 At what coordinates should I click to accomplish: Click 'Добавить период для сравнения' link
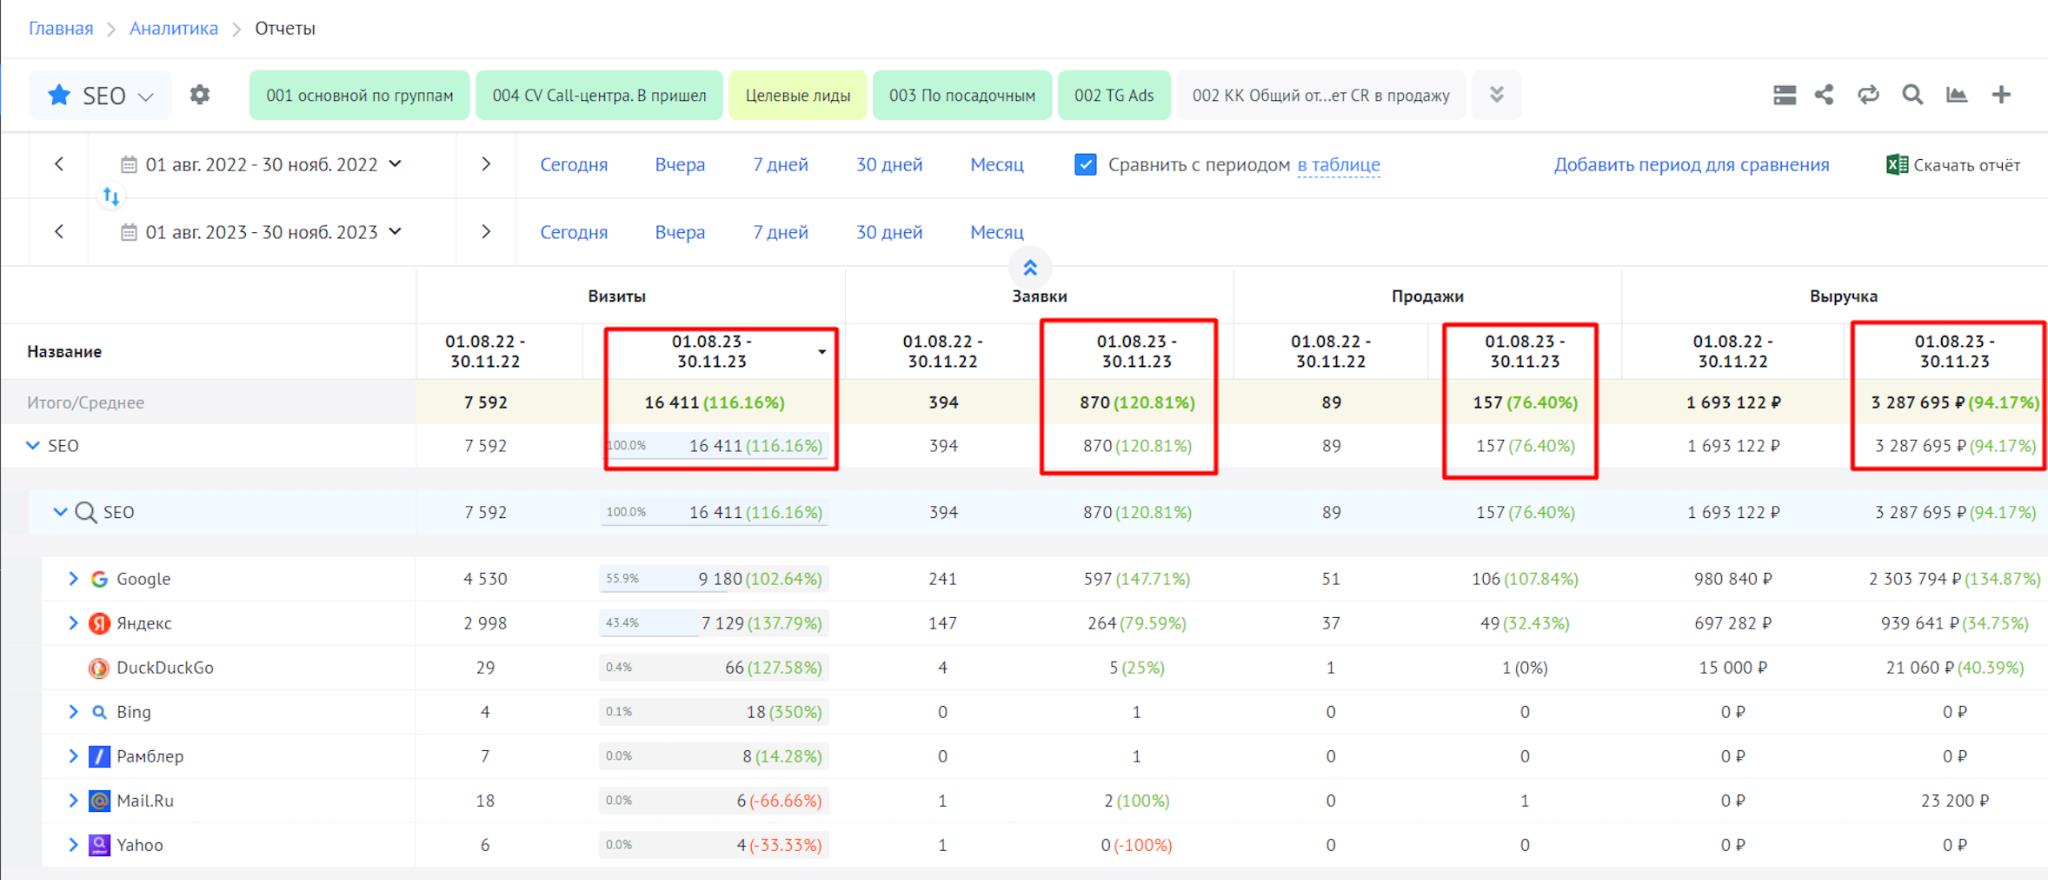pyautogui.click(x=1691, y=165)
